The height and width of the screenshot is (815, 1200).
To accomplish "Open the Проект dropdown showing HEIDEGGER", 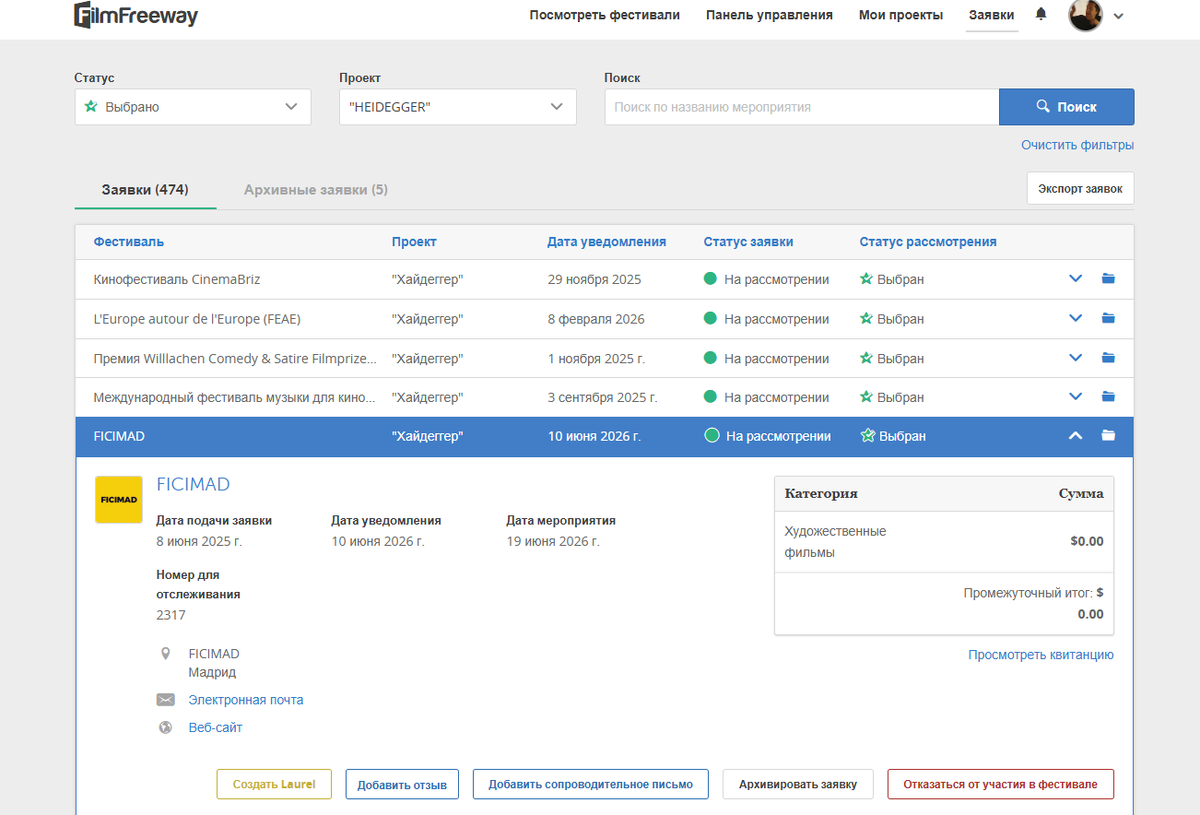I will tap(458, 107).
